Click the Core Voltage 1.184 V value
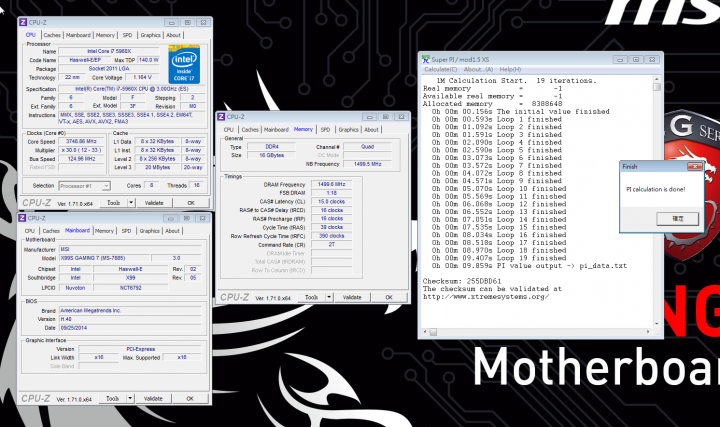Screen dimensions: 720x427 pos(142,77)
